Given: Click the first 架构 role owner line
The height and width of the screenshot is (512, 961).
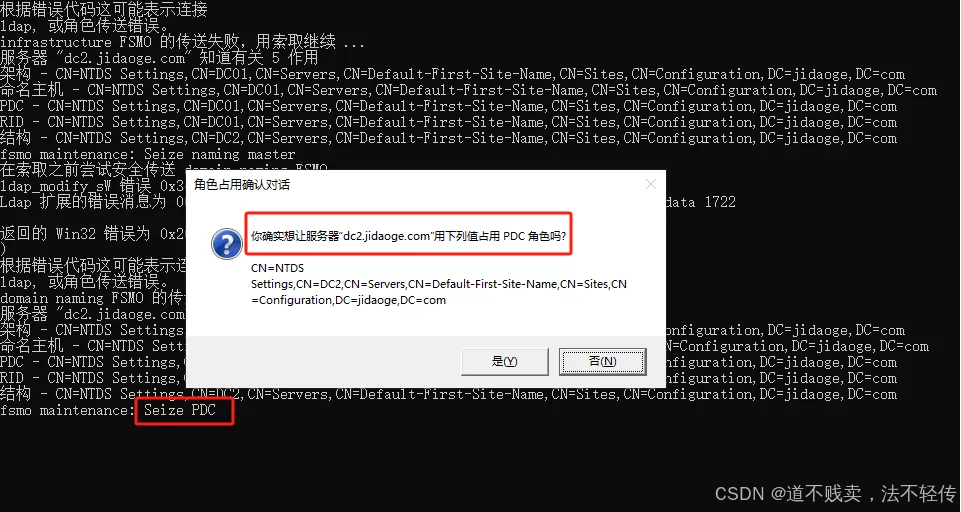Looking at the screenshot, I should point(452,74).
